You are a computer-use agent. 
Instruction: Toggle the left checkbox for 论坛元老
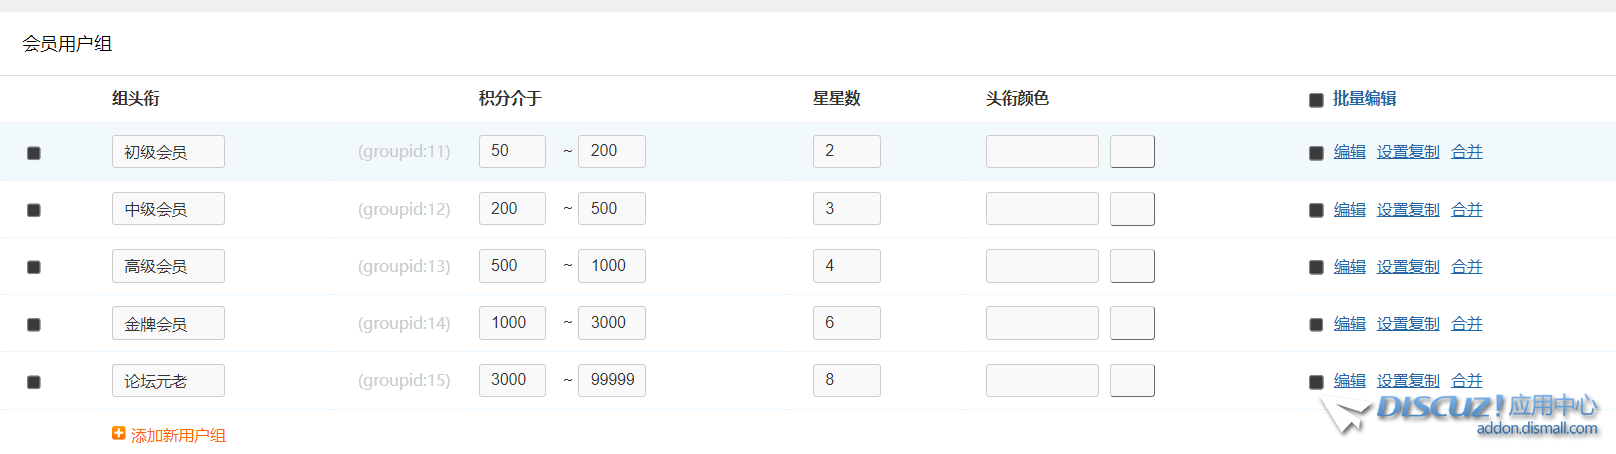coord(34,382)
